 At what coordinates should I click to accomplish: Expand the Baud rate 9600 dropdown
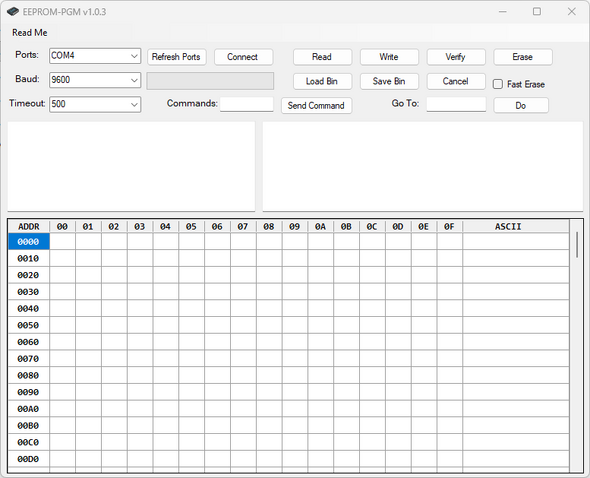click(x=95, y=80)
